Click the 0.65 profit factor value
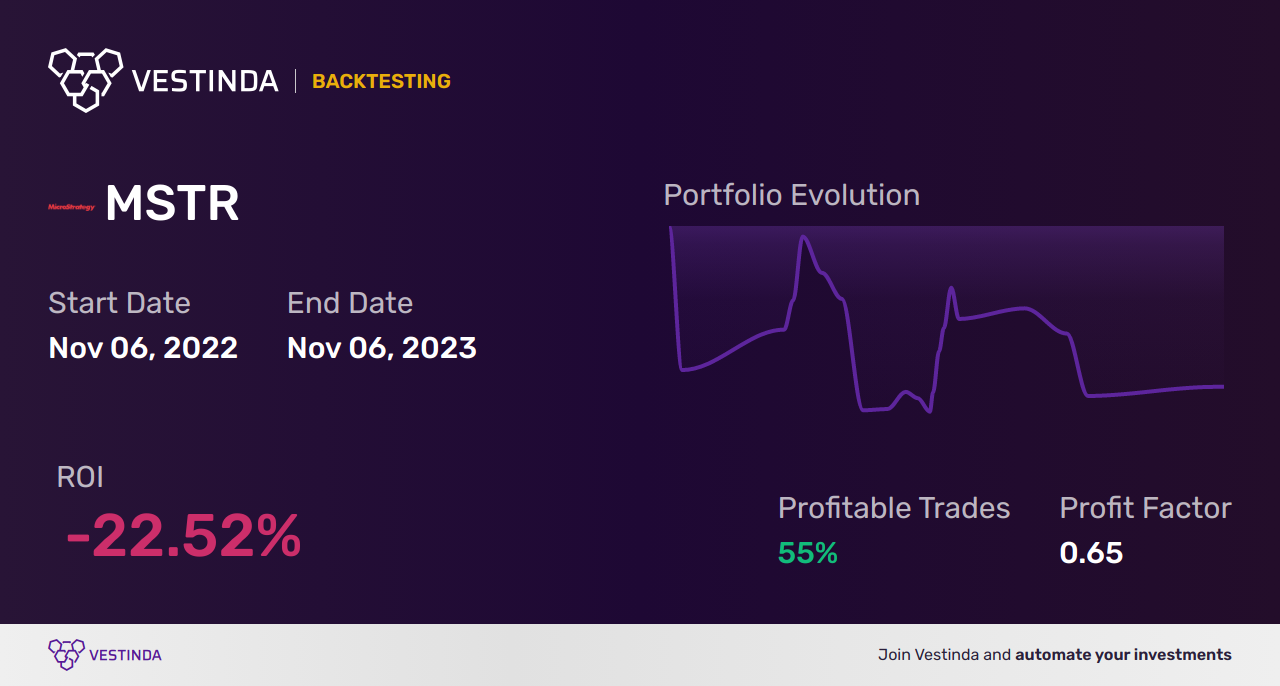 click(x=1091, y=553)
